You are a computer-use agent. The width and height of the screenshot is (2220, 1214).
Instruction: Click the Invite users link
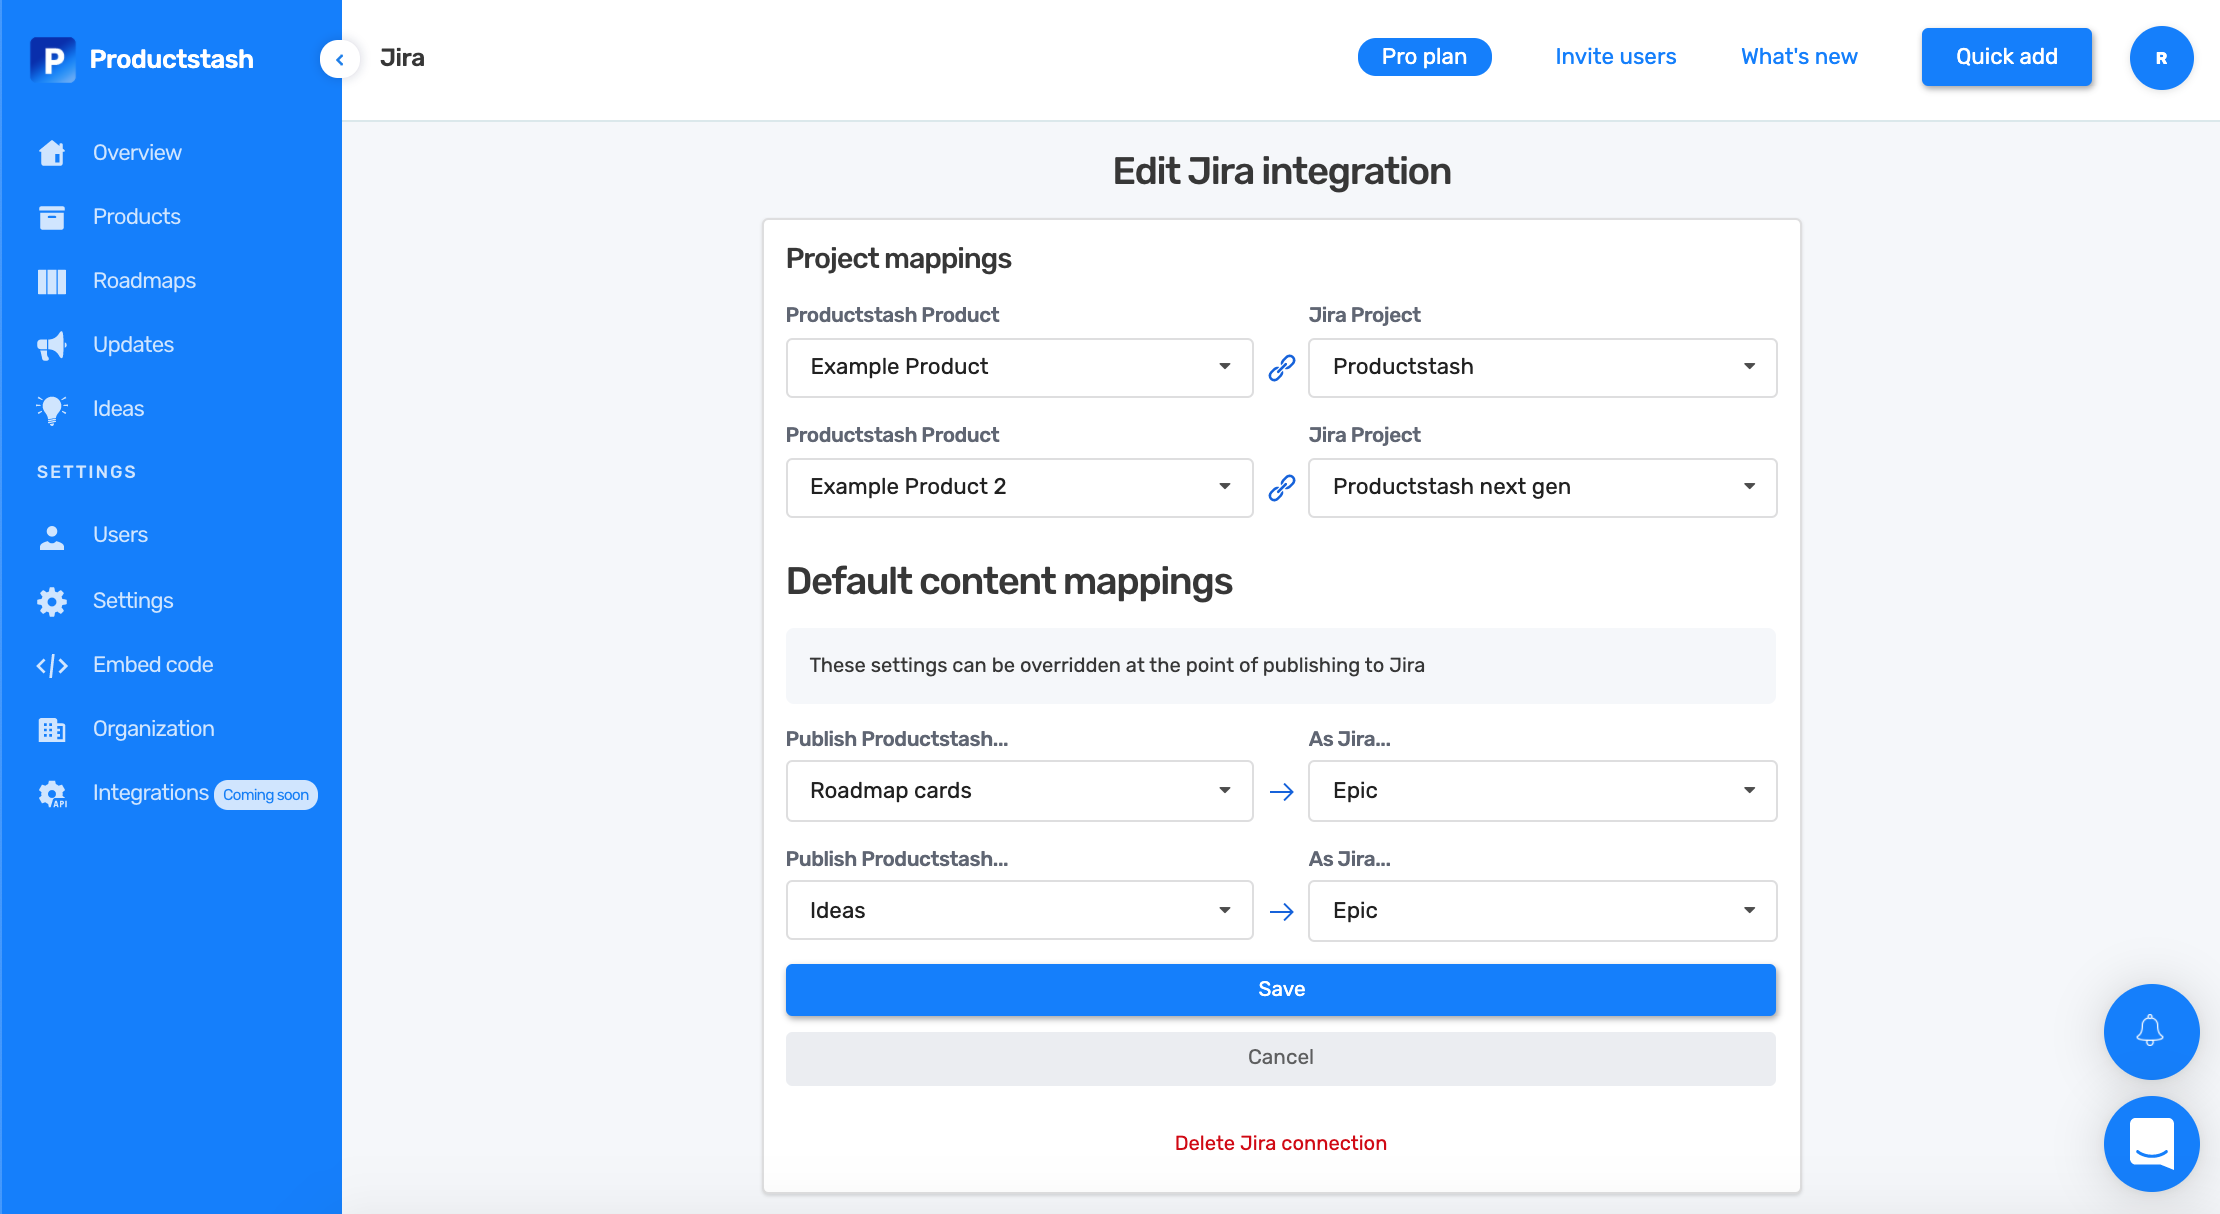(1615, 57)
